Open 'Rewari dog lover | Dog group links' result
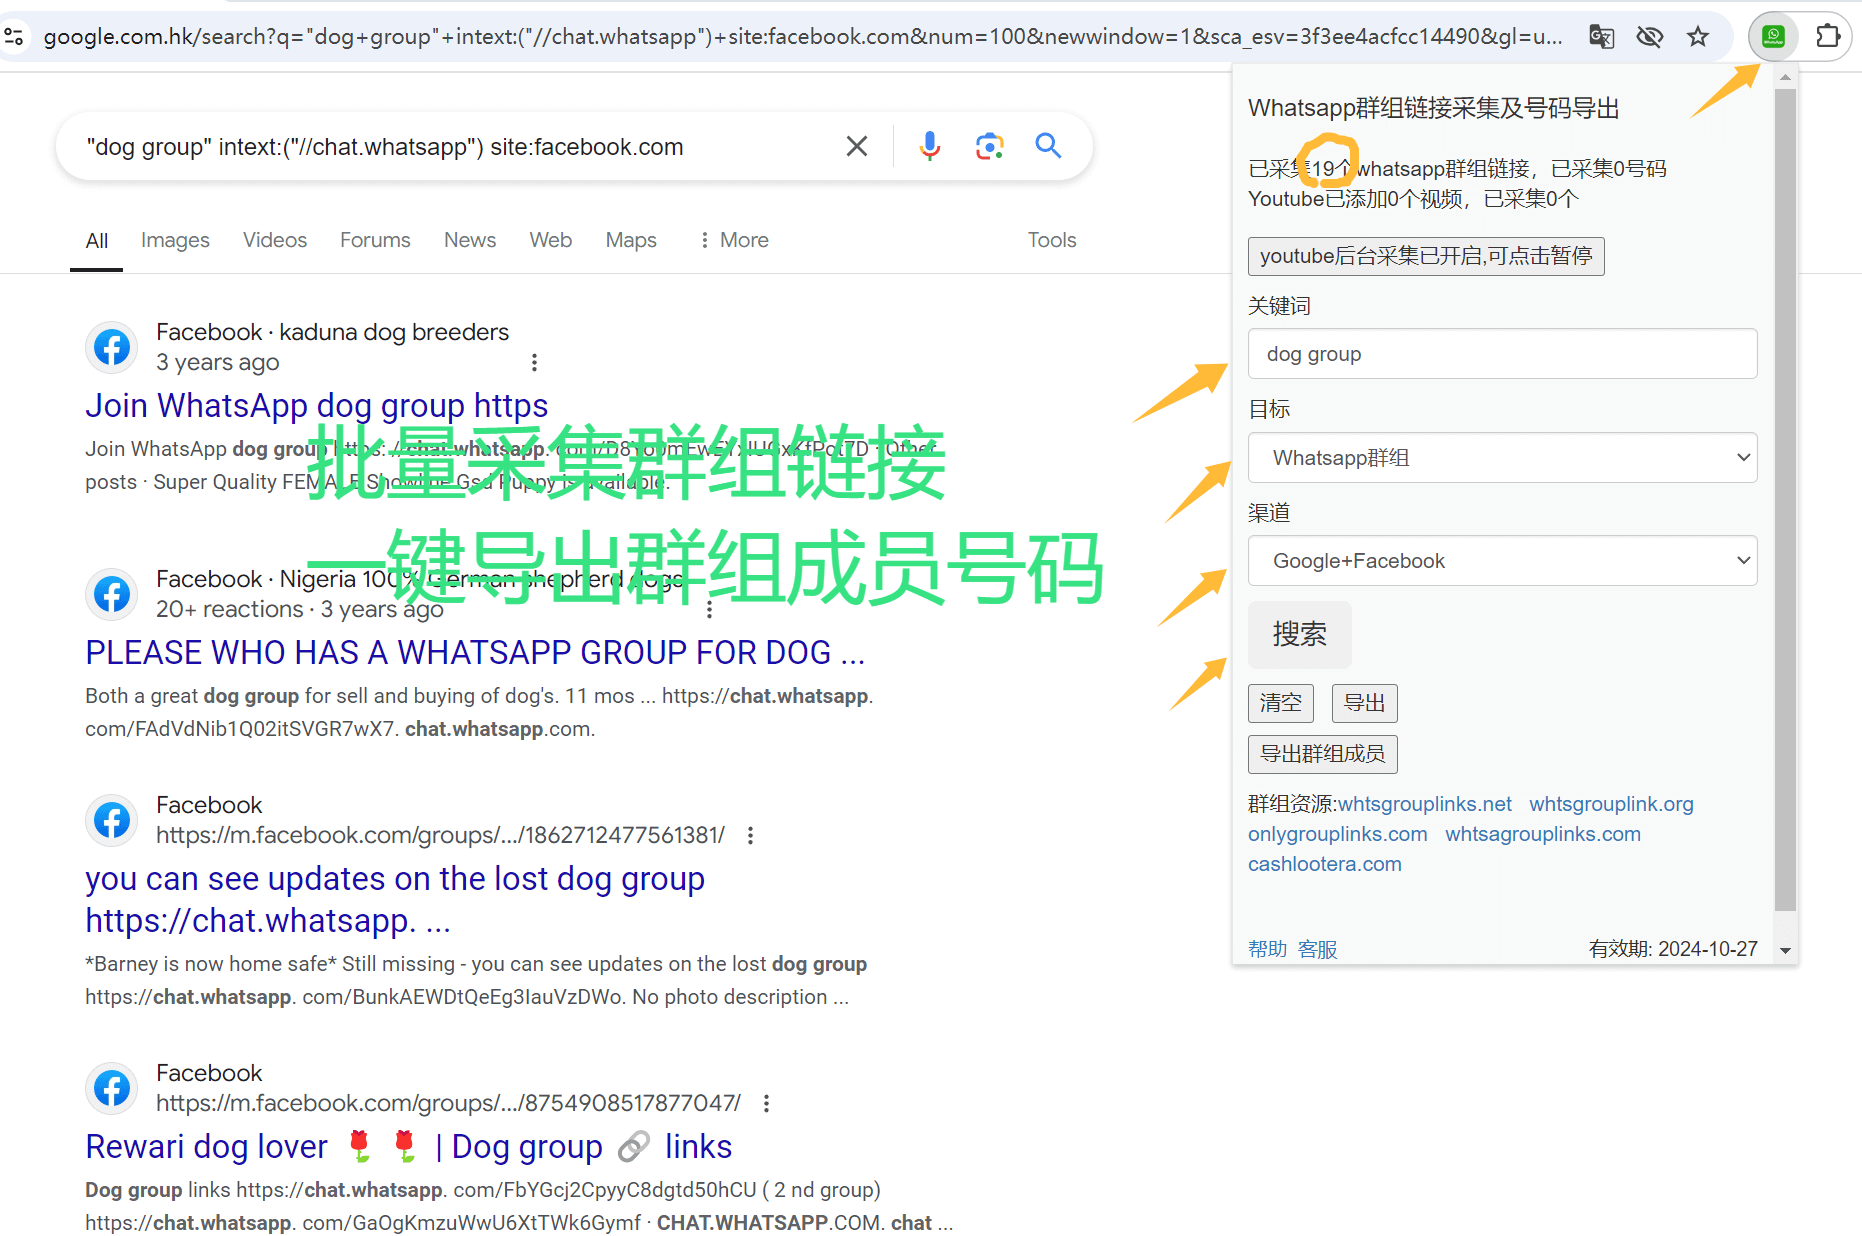This screenshot has width=1862, height=1236. 408,1146
